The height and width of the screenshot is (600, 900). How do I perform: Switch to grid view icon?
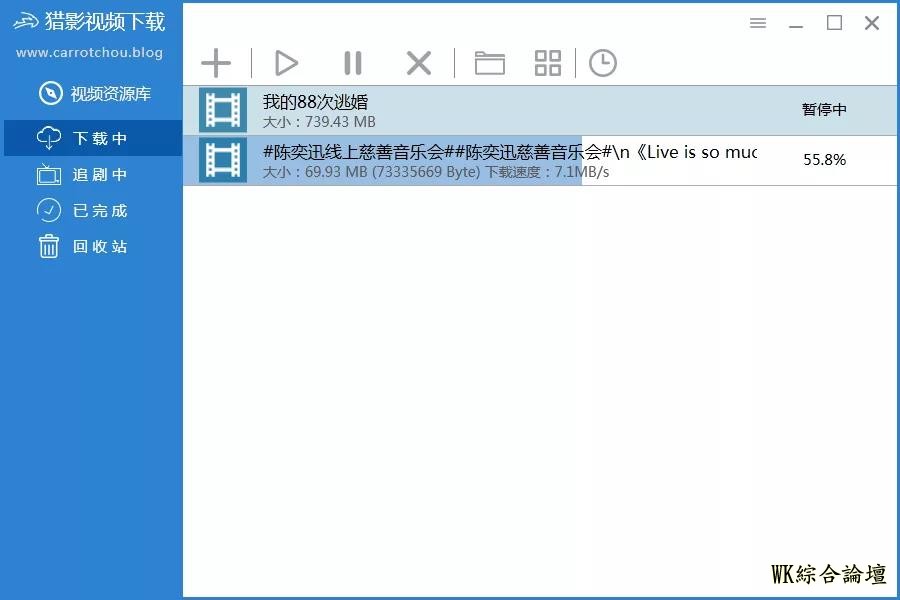tap(548, 64)
